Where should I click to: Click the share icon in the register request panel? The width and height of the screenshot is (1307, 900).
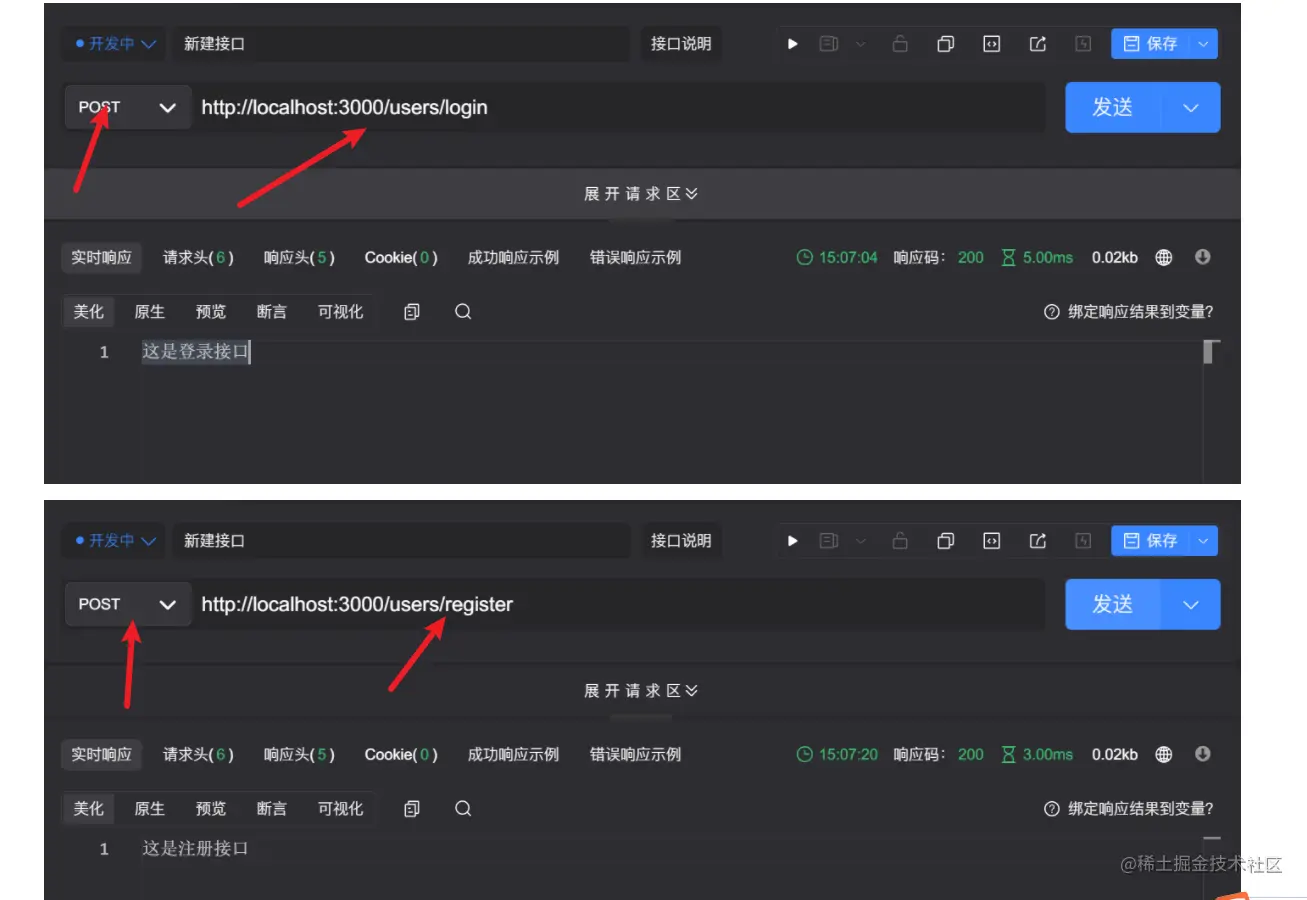tap(1038, 541)
